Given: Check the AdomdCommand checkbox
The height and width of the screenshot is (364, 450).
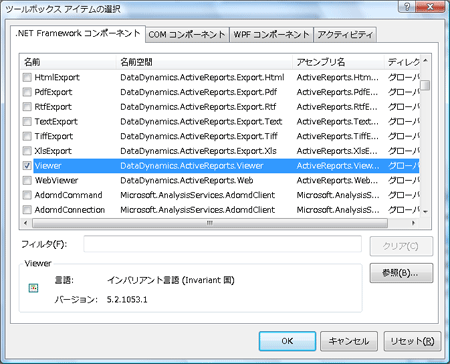Looking at the screenshot, I should (27, 195).
